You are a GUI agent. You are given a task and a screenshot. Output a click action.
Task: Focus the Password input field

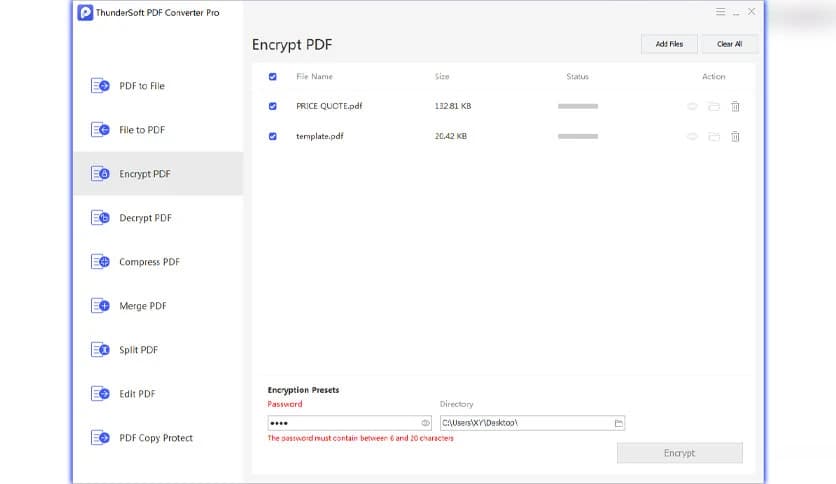click(x=349, y=423)
